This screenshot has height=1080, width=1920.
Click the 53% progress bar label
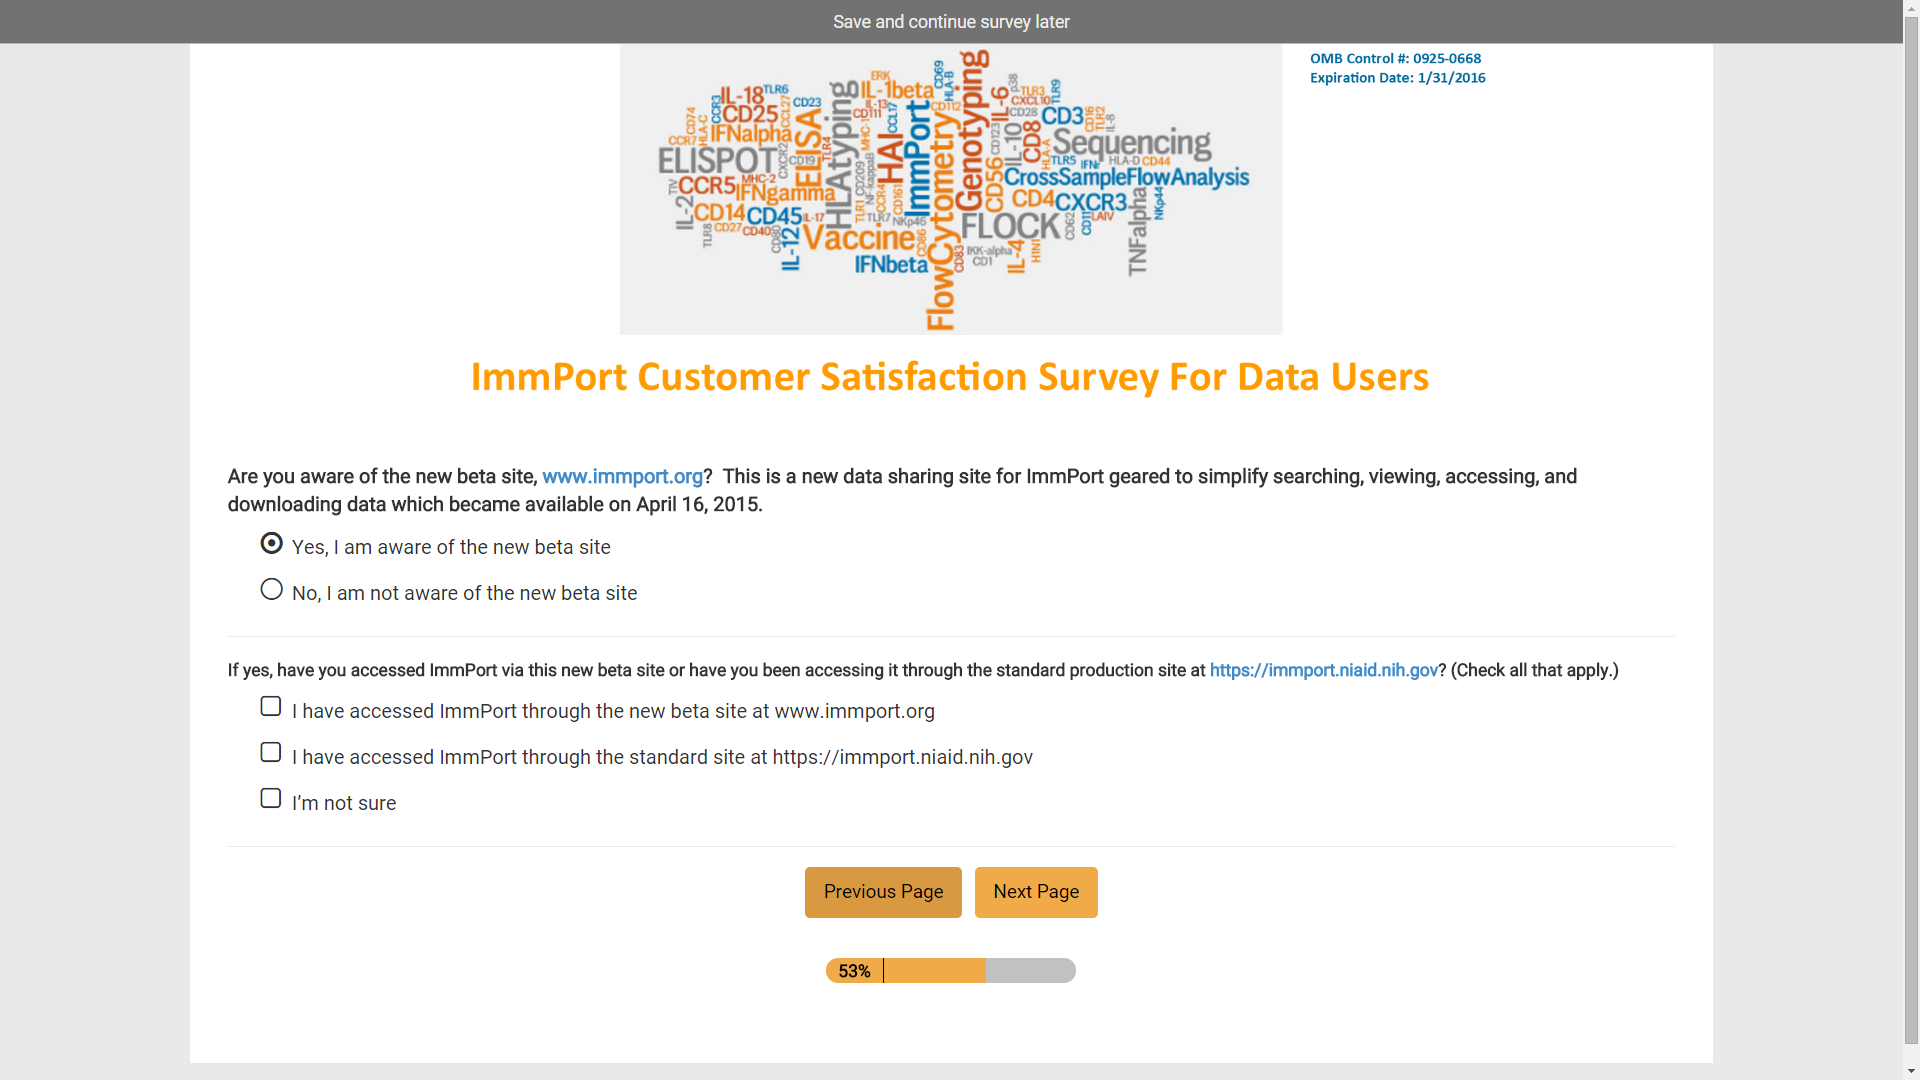click(854, 971)
